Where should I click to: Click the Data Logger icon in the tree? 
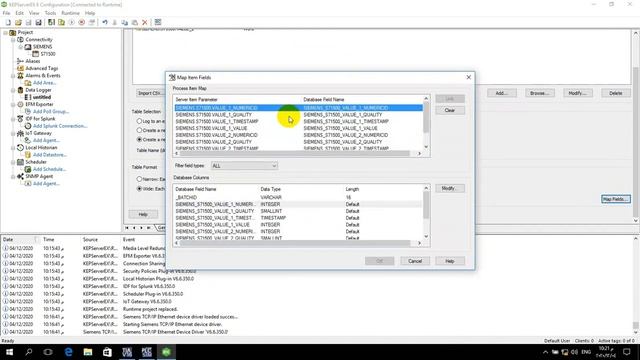(x=20, y=90)
